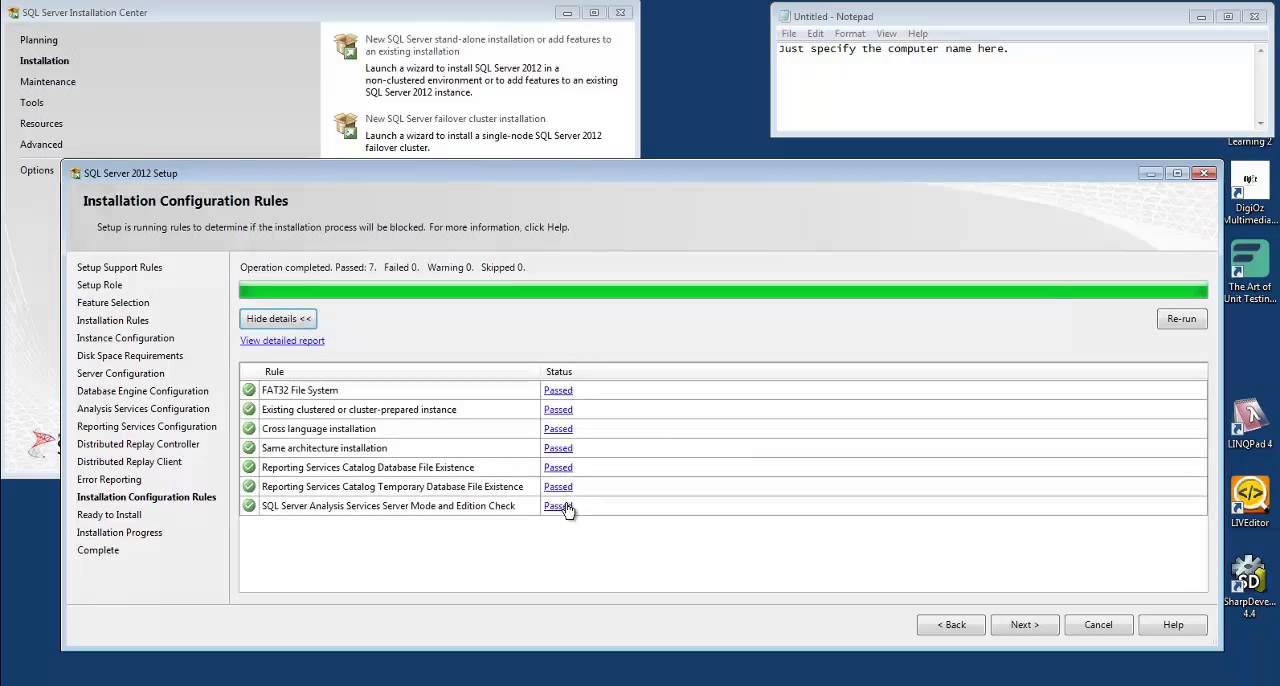The height and width of the screenshot is (686, 1280).
Task: Open the SharpDevelop 4.4 desktop shortcut
Action: [x=1250, y=587]
